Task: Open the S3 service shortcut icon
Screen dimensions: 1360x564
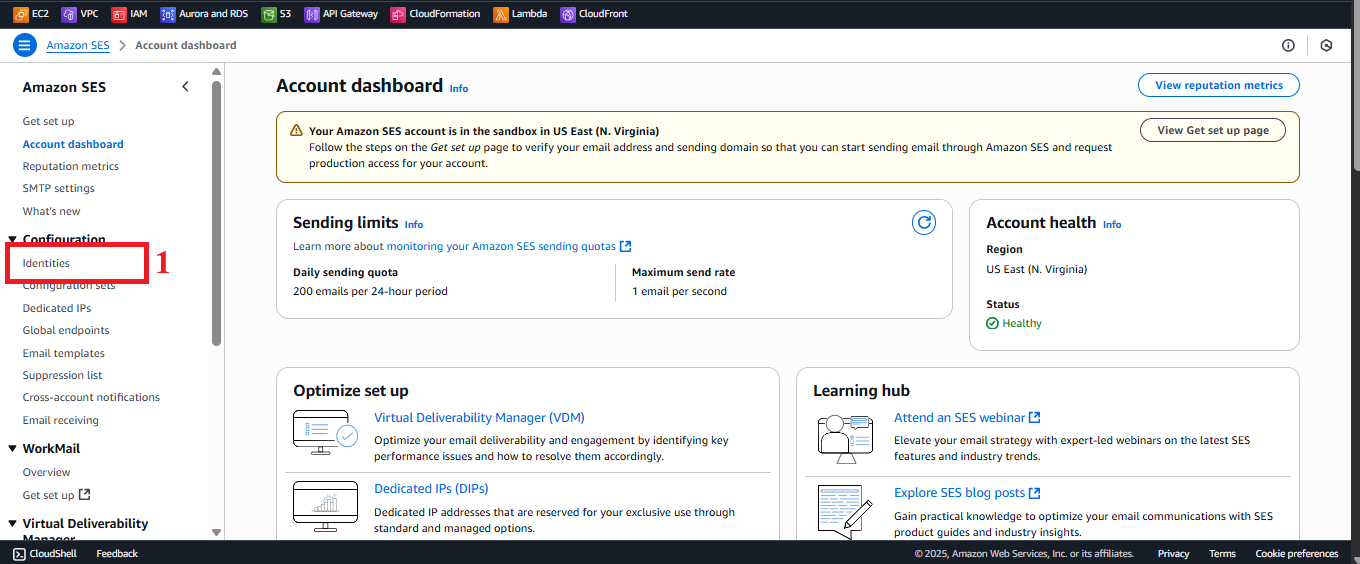Action: click(x=268, y=14)
